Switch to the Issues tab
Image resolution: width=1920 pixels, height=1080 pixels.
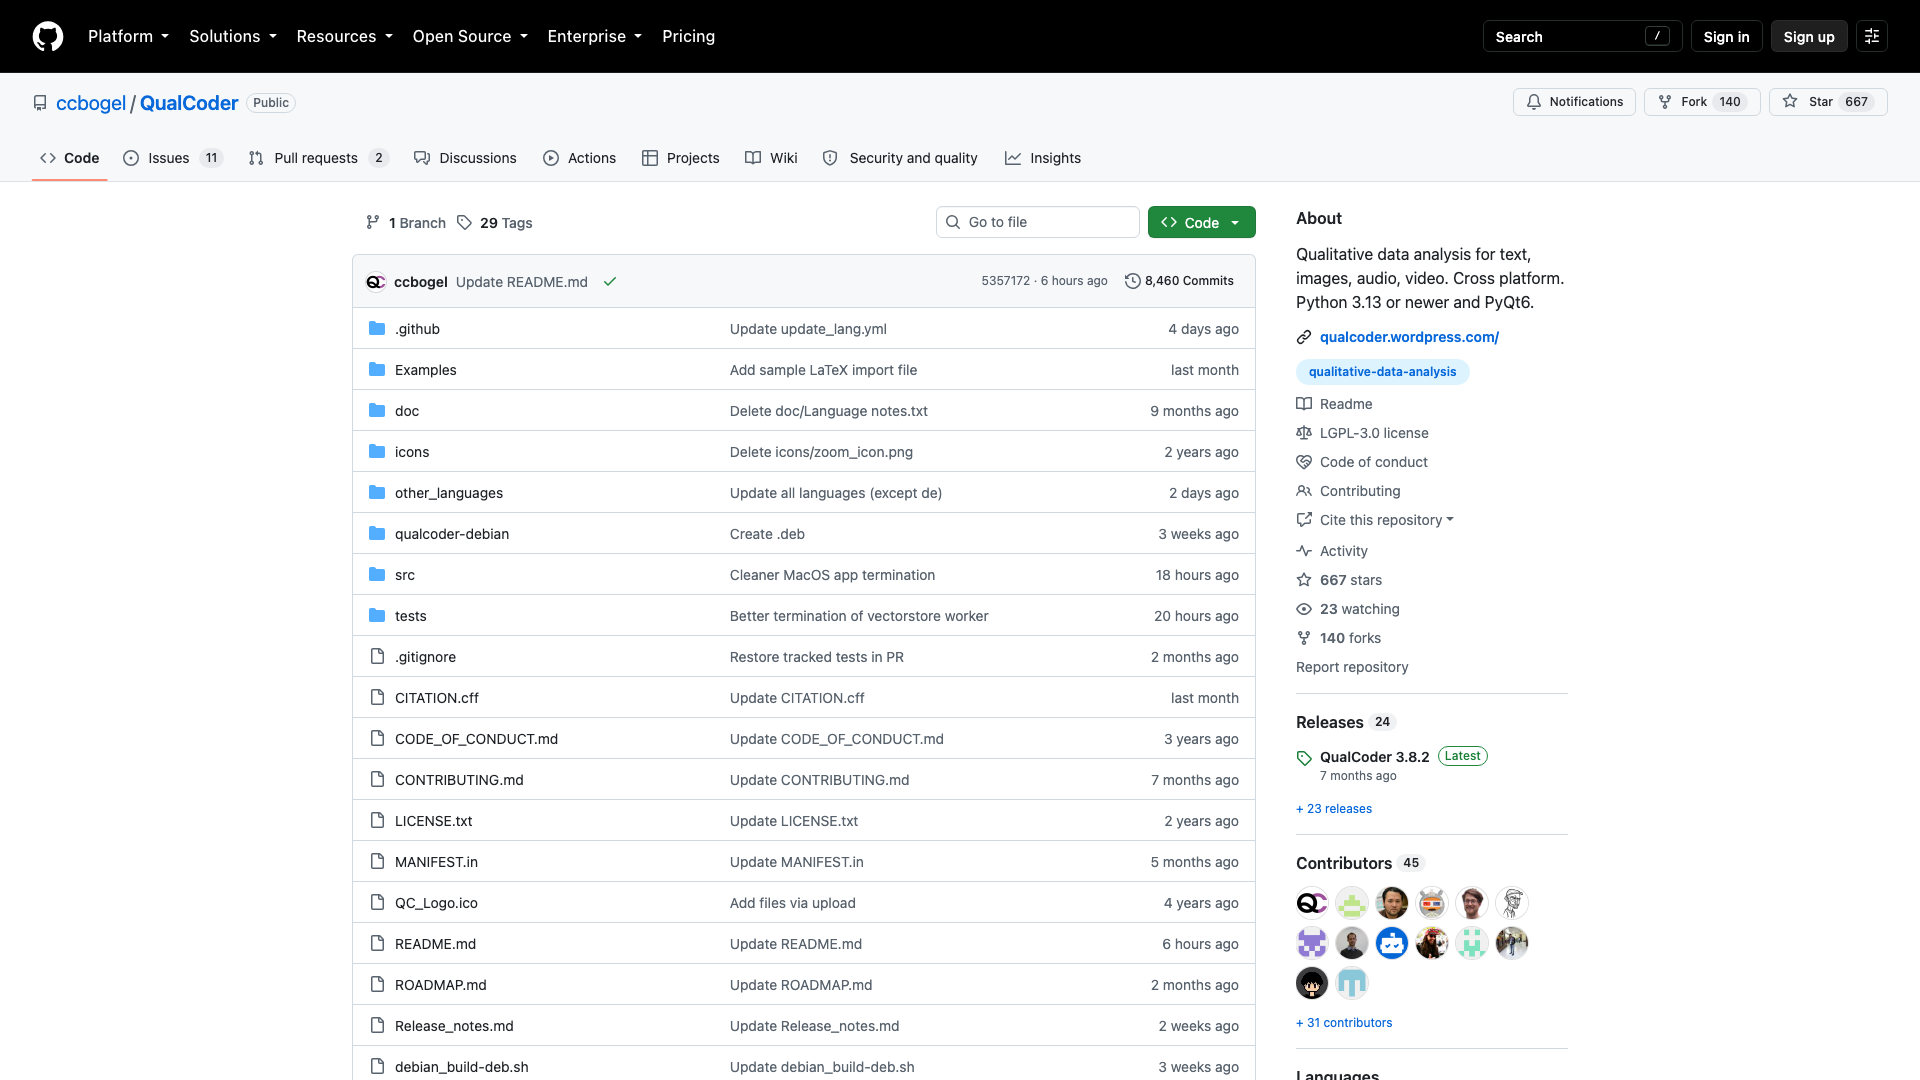172,158
